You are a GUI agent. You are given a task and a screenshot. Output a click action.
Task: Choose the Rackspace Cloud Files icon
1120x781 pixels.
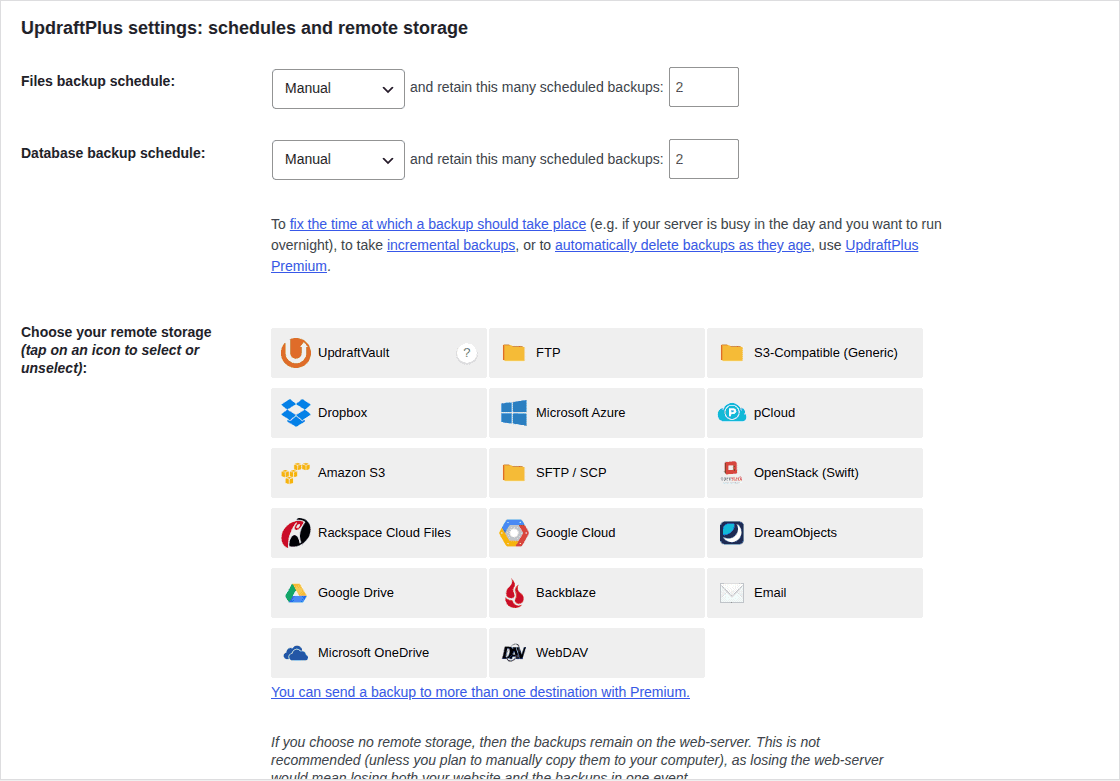296,532
